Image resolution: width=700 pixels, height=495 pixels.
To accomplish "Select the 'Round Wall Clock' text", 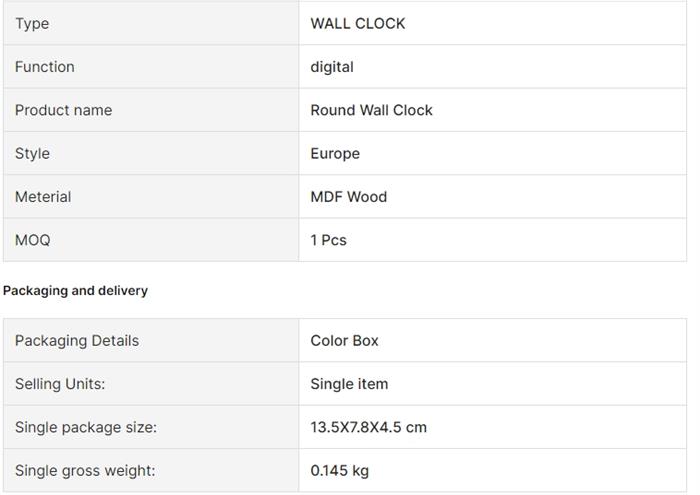I will coord(371,110).
